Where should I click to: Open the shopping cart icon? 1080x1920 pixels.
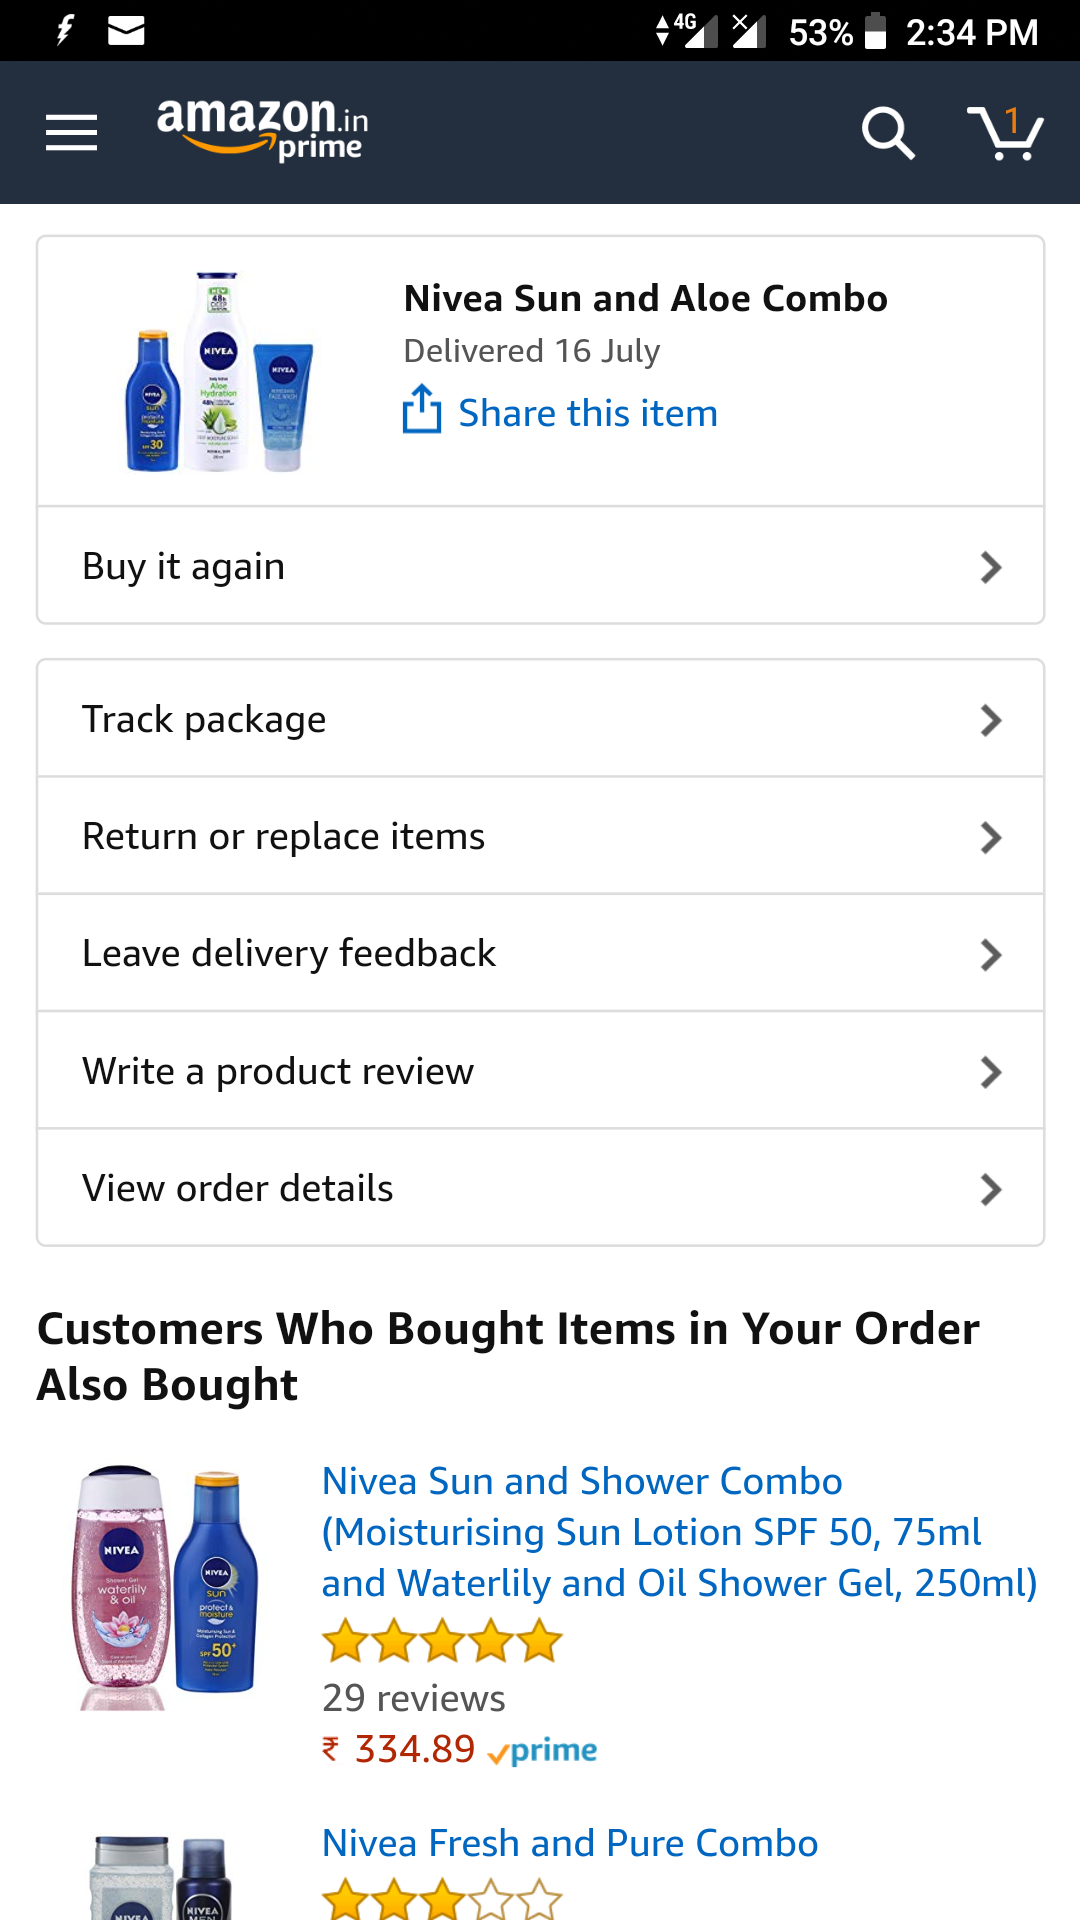[x=1004, y=133]
